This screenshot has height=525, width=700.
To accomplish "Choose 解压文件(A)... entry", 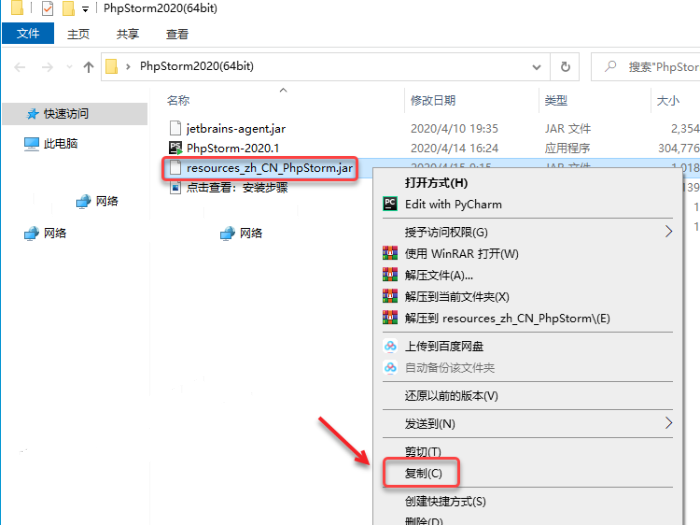I will [x=439, y=275].
